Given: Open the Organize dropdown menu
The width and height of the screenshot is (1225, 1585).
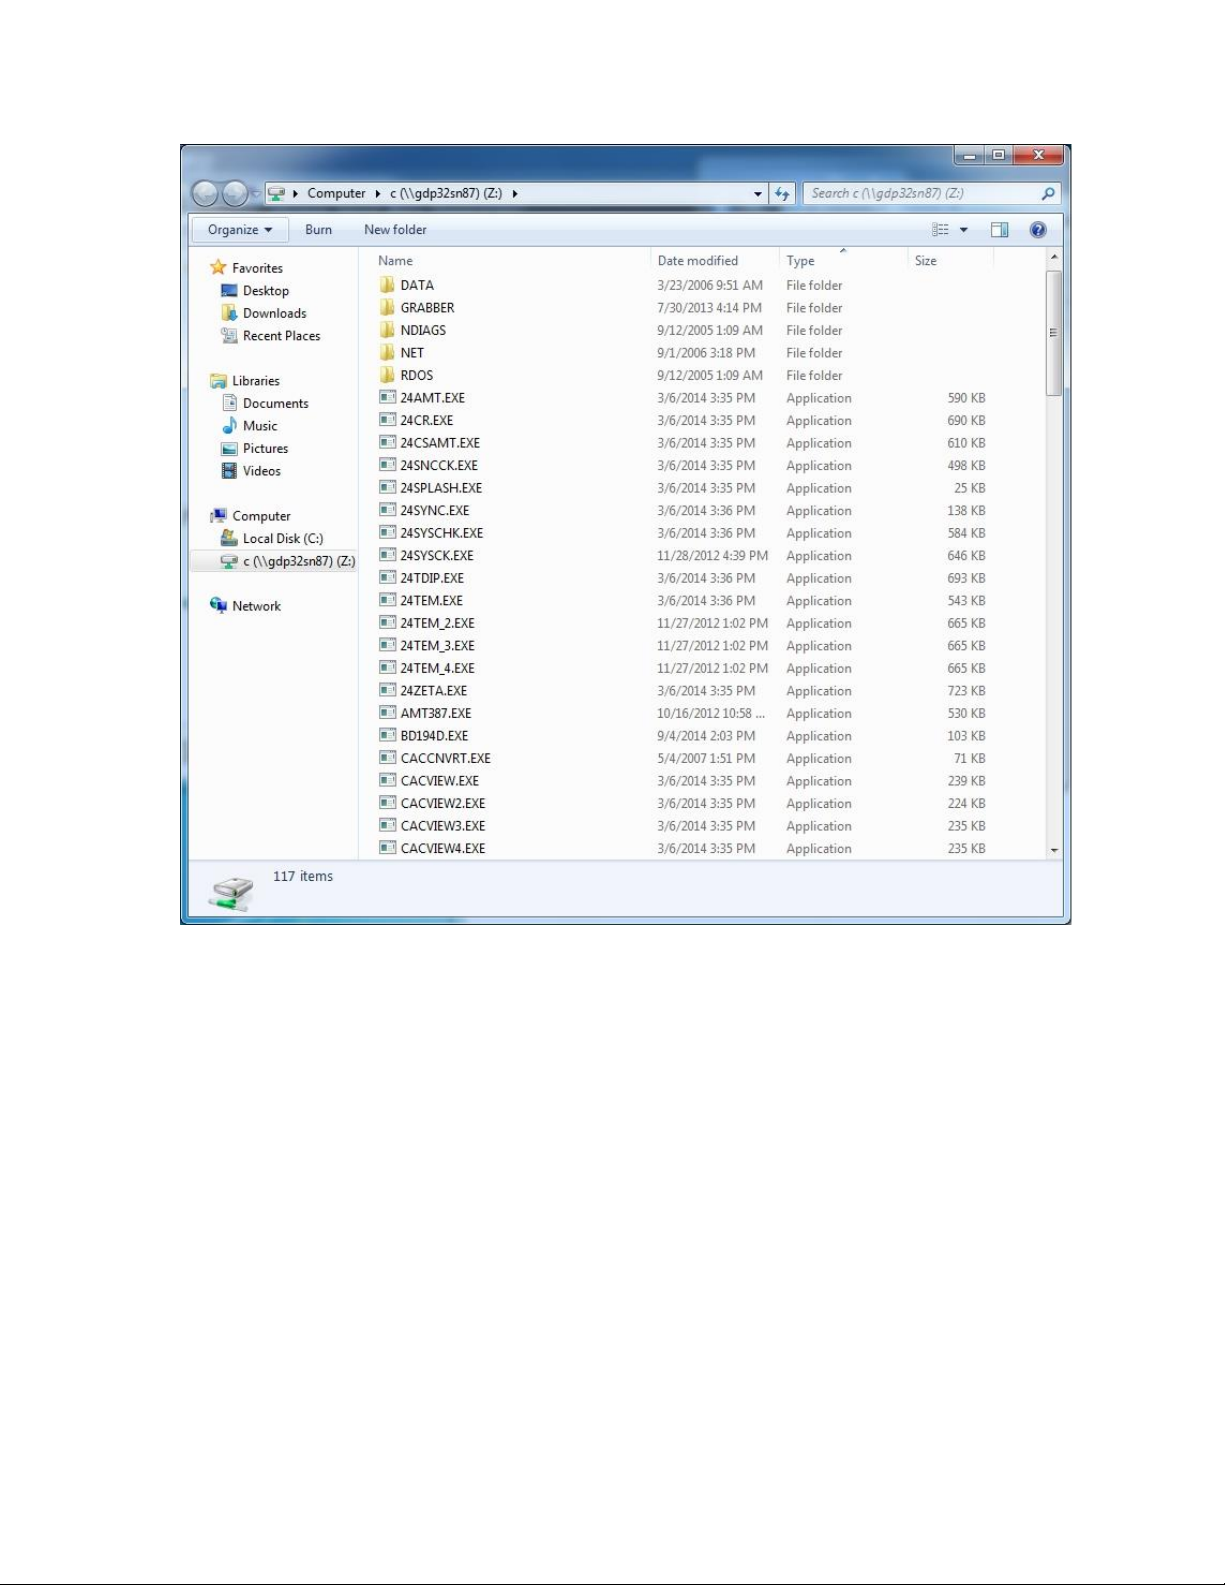Looking at the screenshot, I should point(240,230).
